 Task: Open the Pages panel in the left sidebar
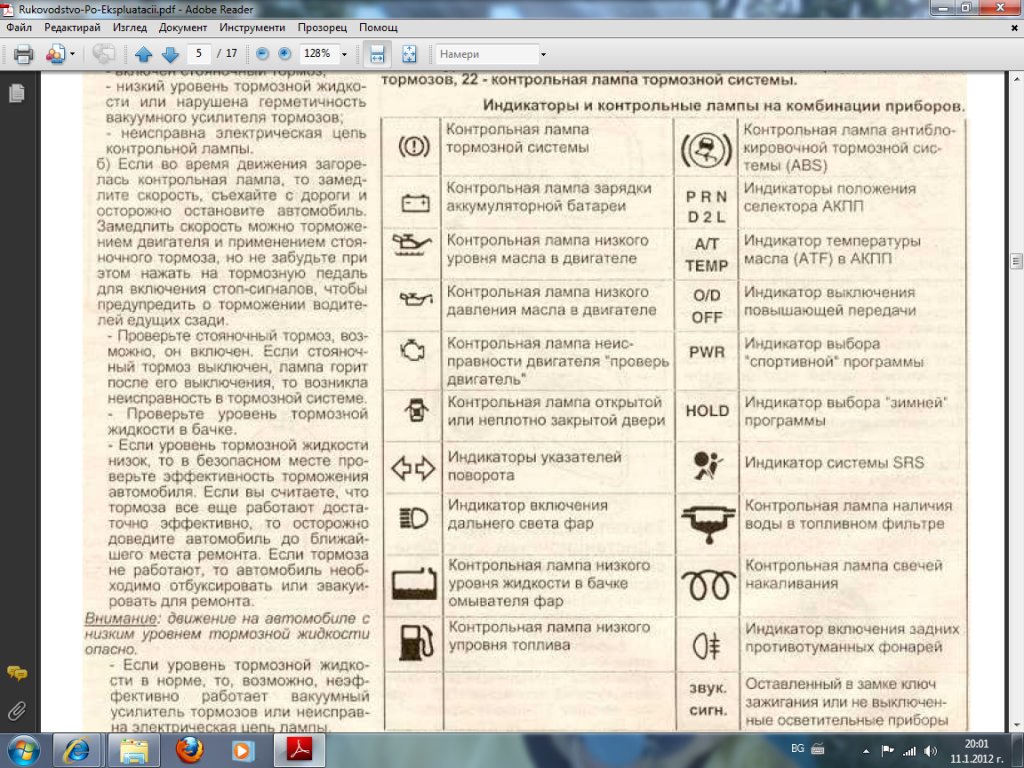[x=16, y=94]
